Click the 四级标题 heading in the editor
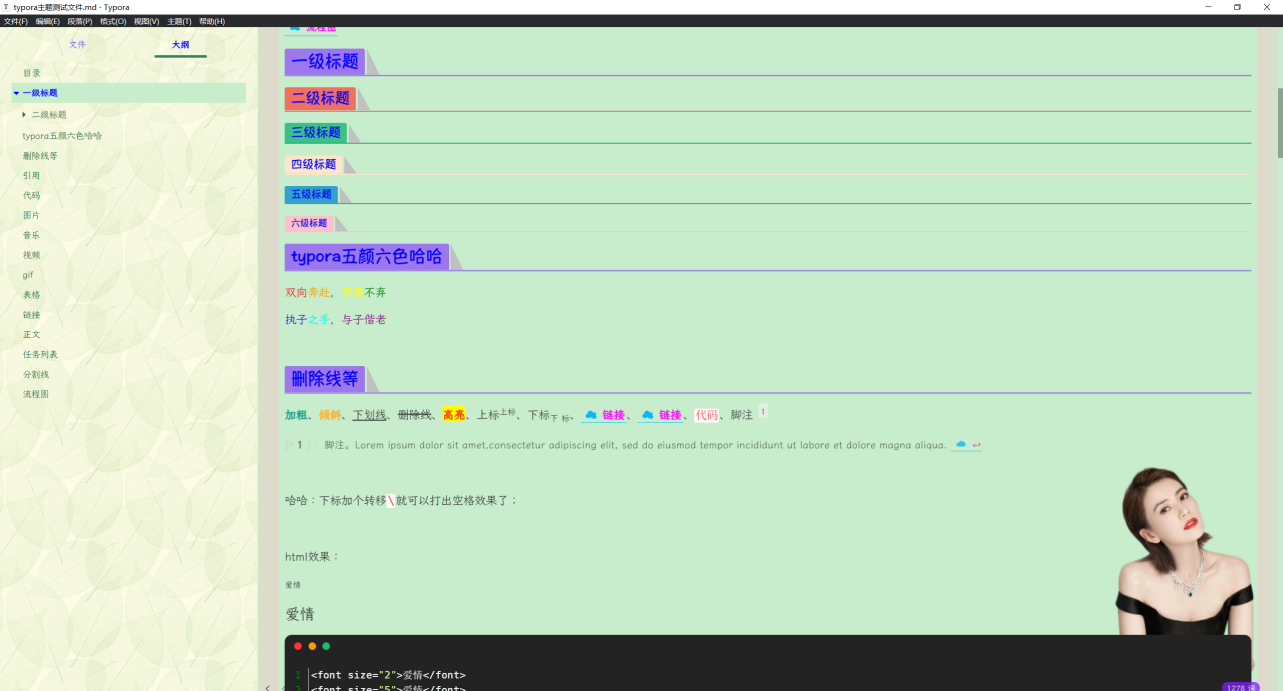Image resolution: width=1283 pixels, height=691 pixels. coord(314,164)
